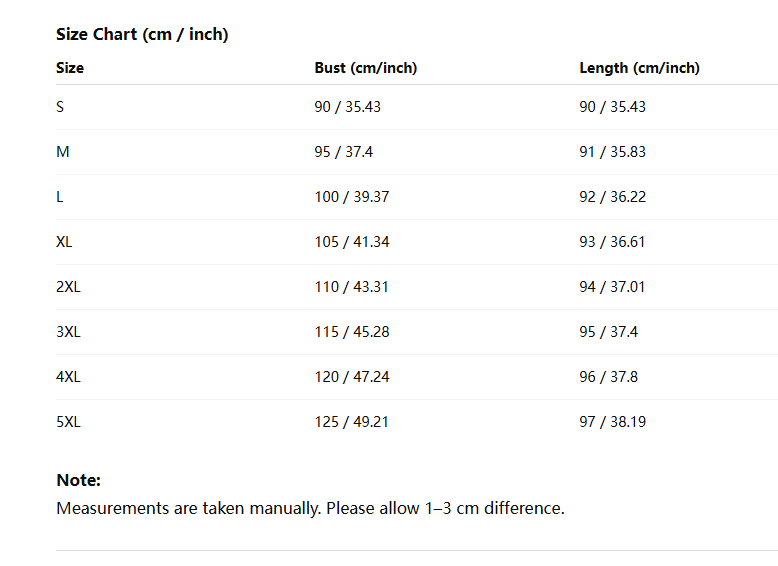
Task: Choose the XL size row label
Action: [64, 242]
